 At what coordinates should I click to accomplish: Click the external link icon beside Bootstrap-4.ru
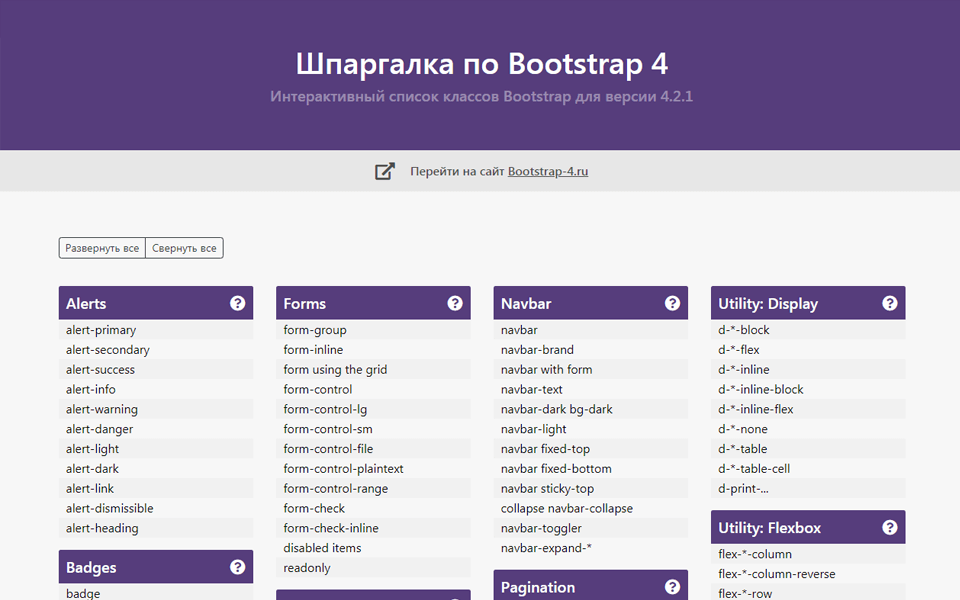pos(384,171)
